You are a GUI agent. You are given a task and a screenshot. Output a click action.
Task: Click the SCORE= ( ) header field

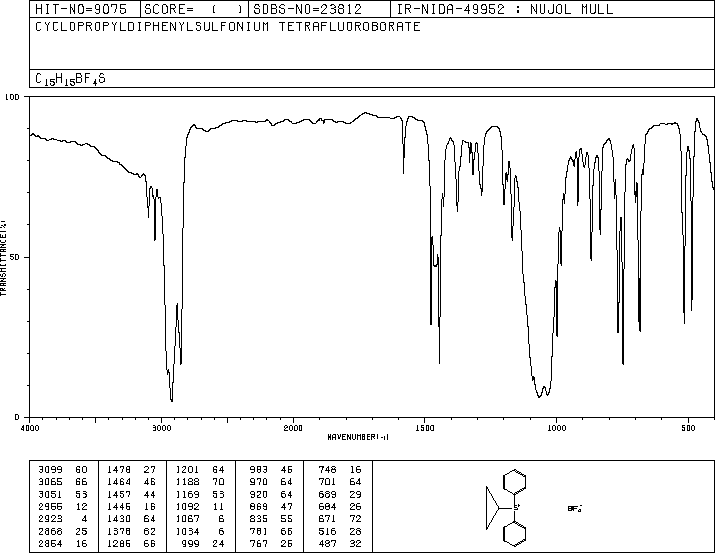[x=193, y=9]
